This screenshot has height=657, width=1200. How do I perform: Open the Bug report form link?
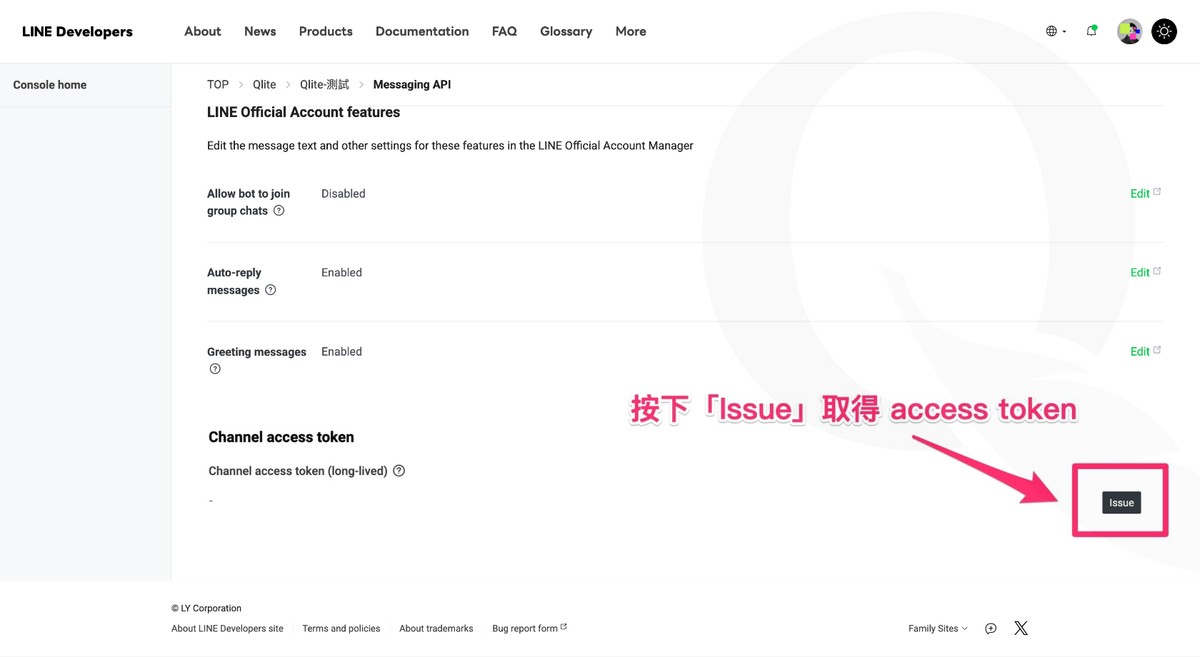[530, 629]
